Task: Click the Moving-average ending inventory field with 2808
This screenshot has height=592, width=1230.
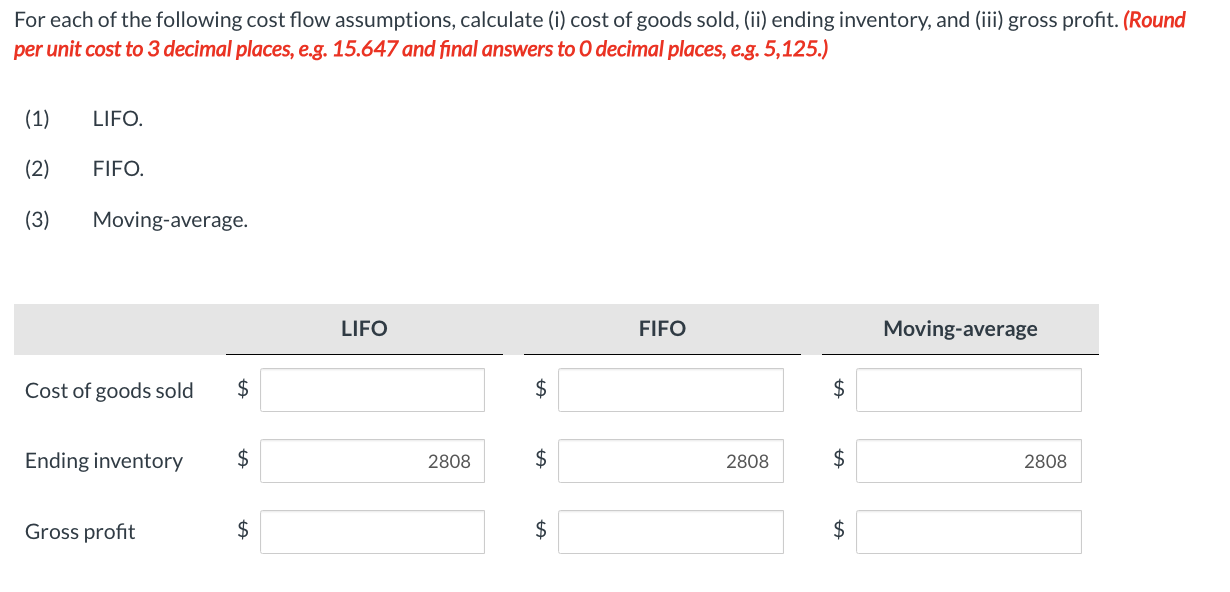Action: (967, 460)
